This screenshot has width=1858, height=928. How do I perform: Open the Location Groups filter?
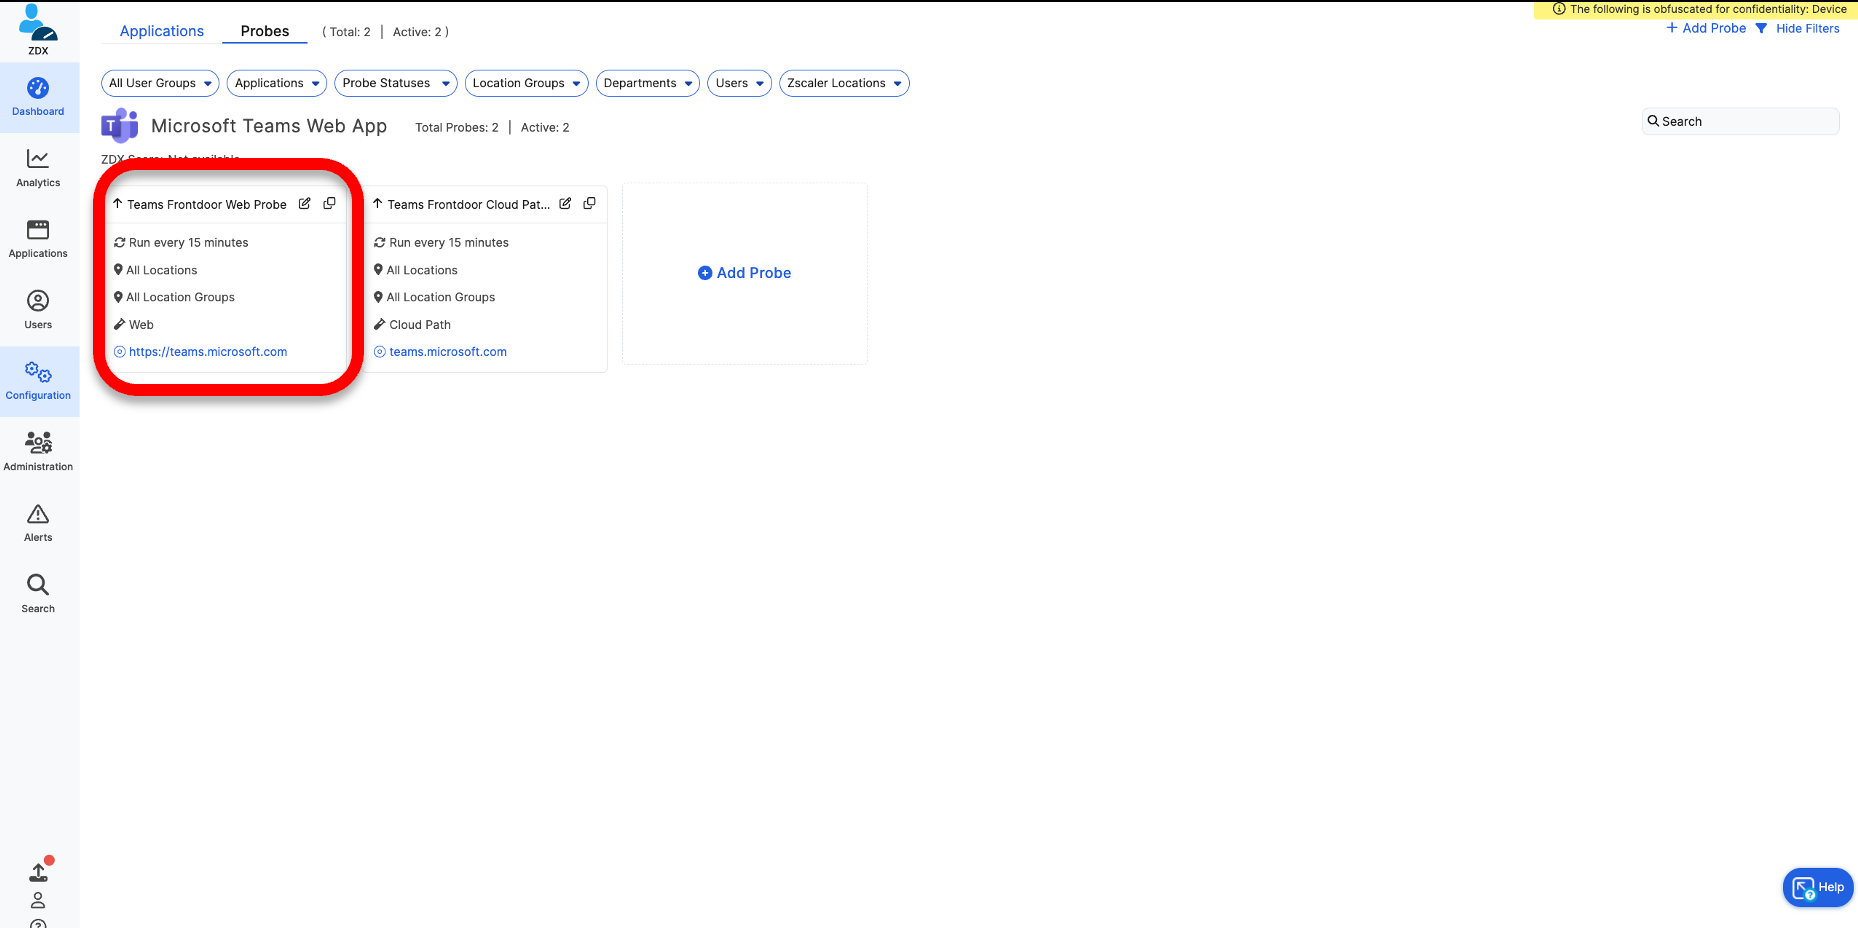click(x=527, y=83)
